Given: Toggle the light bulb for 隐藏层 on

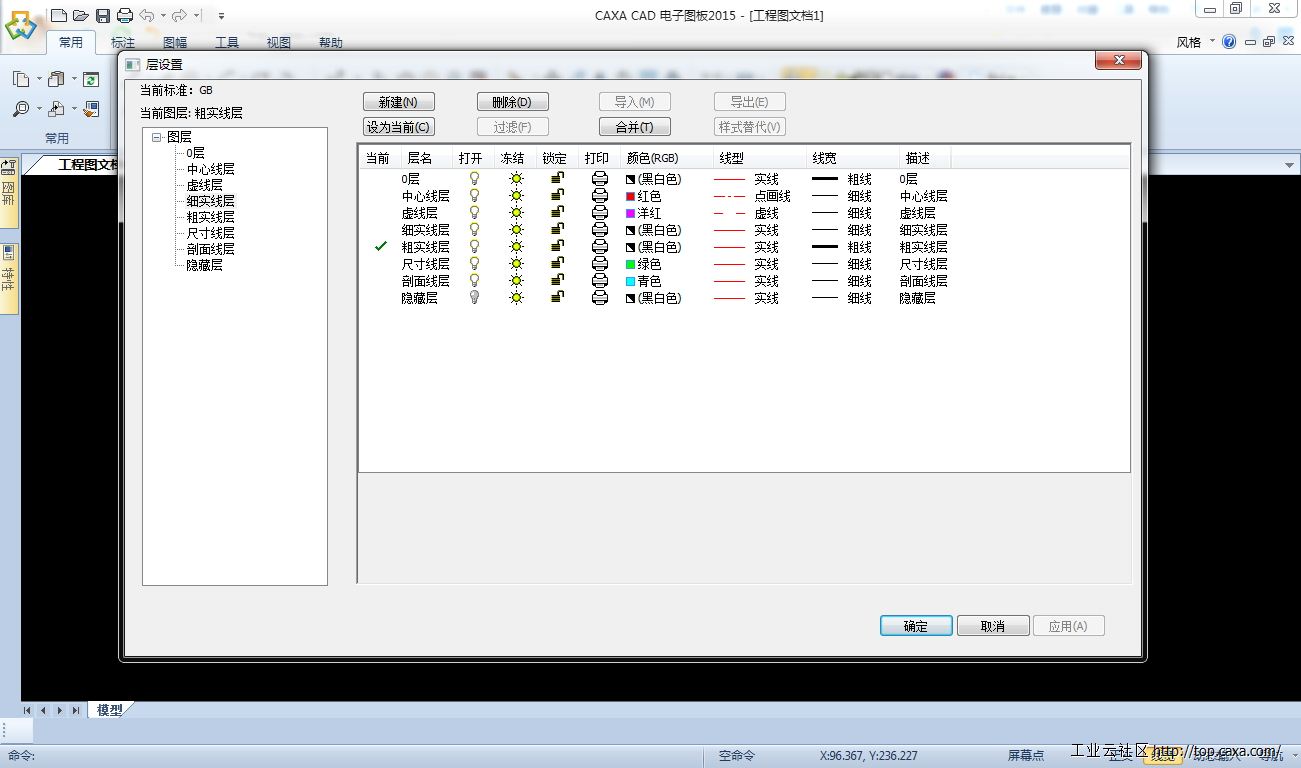Looking at the screenshot, I should (x=474, y=298).
